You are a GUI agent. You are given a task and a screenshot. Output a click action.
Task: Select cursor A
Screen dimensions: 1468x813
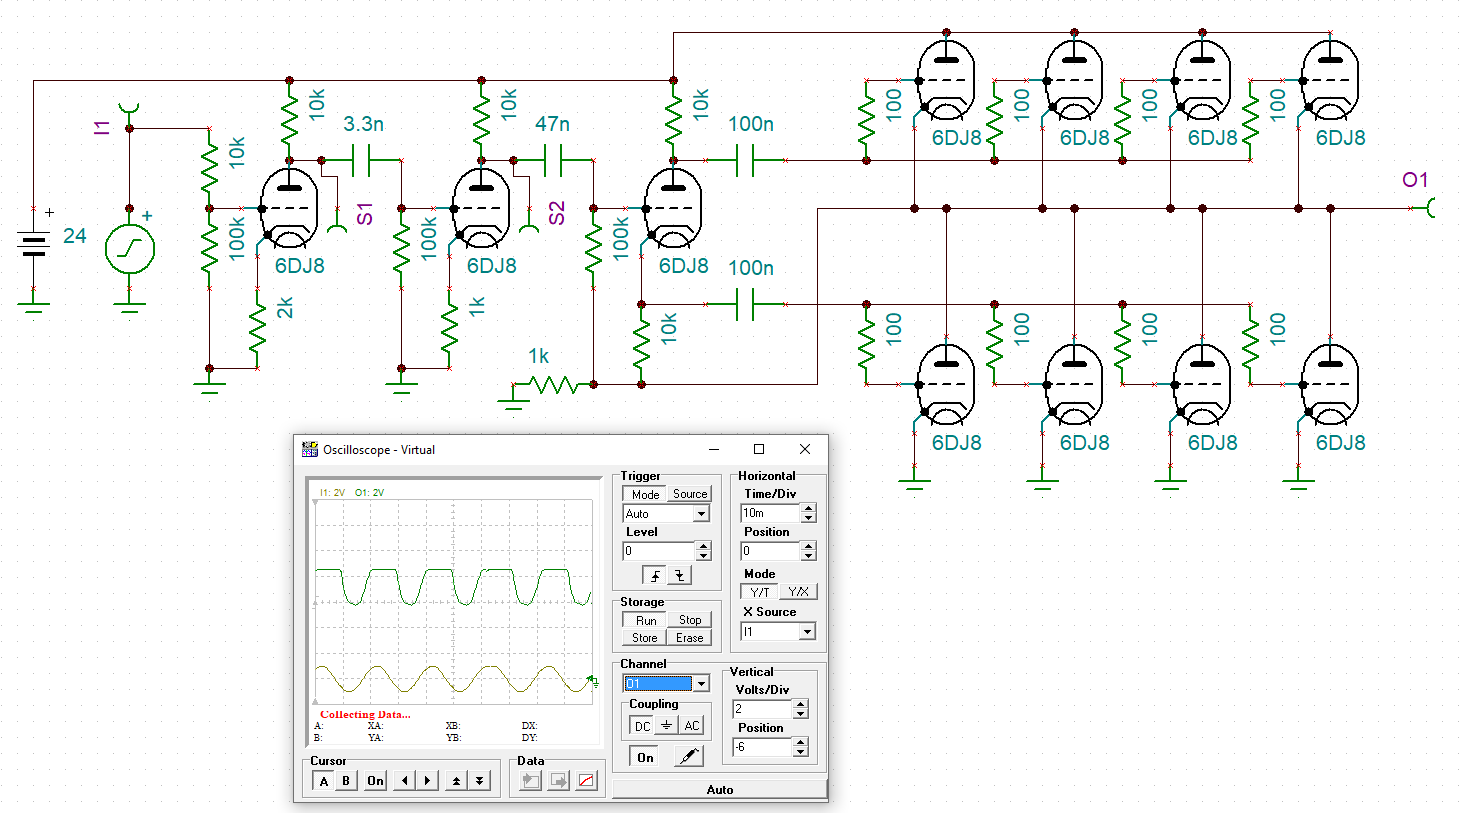pyautogui.click(x=324, y=781)
